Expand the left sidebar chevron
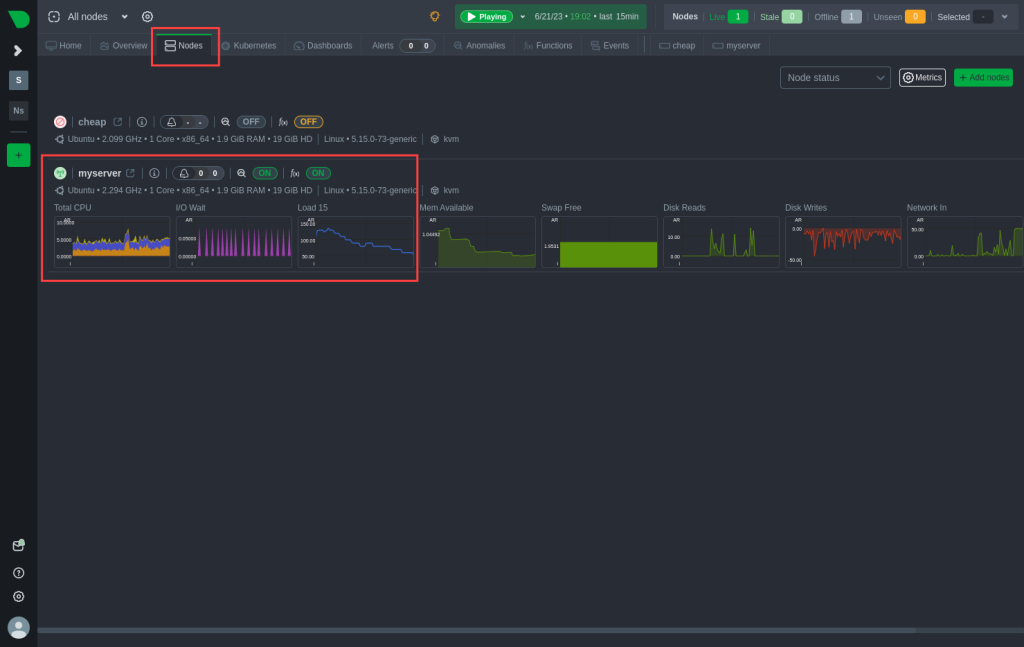The image size is (1024, 647). (18, 50)
